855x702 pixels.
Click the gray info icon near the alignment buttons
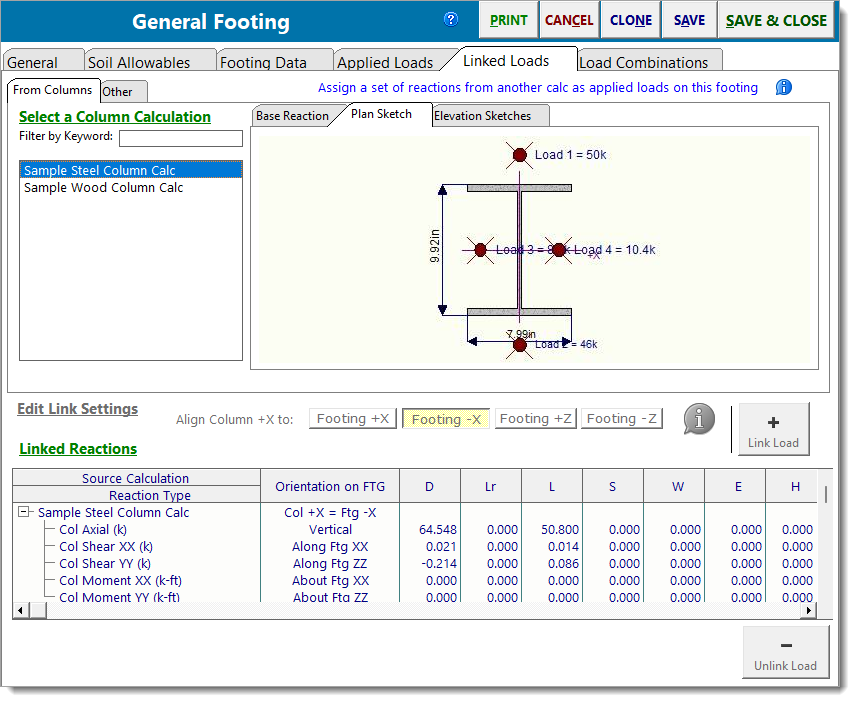(698, 419)
